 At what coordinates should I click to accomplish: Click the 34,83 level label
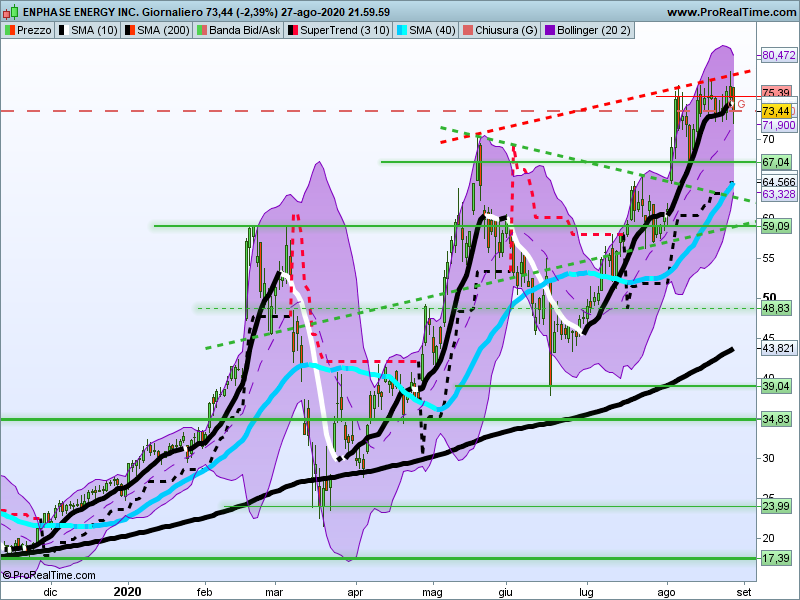(x=776, y=419)
